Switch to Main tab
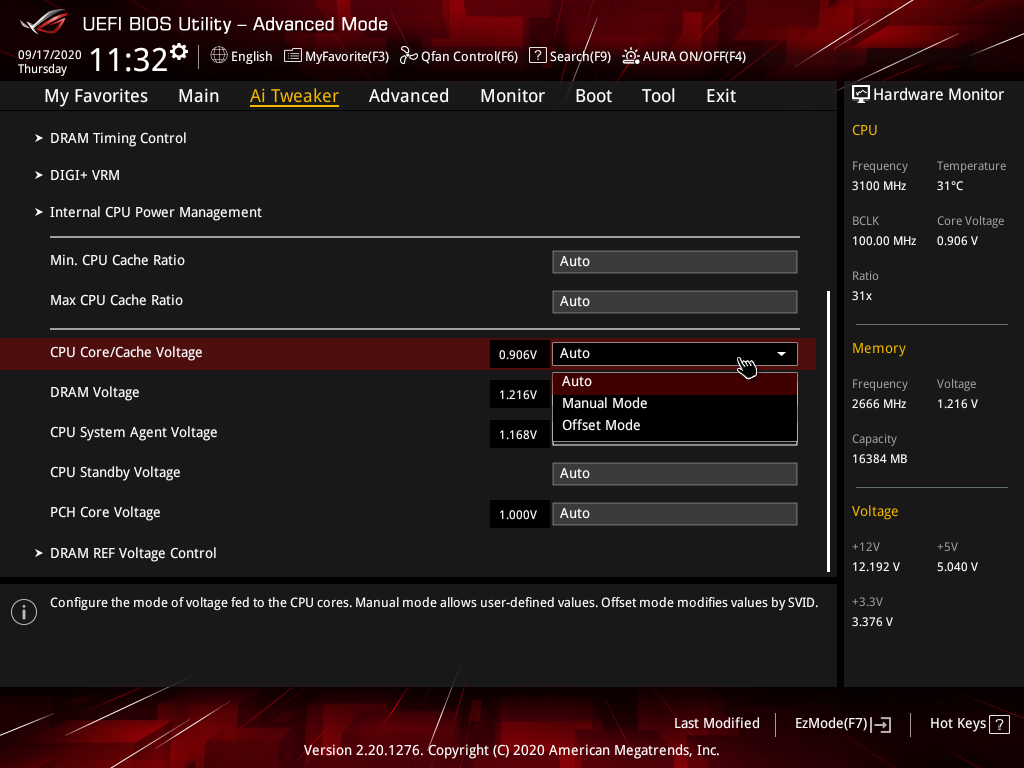1024x768 pixels. click(199, 96)
